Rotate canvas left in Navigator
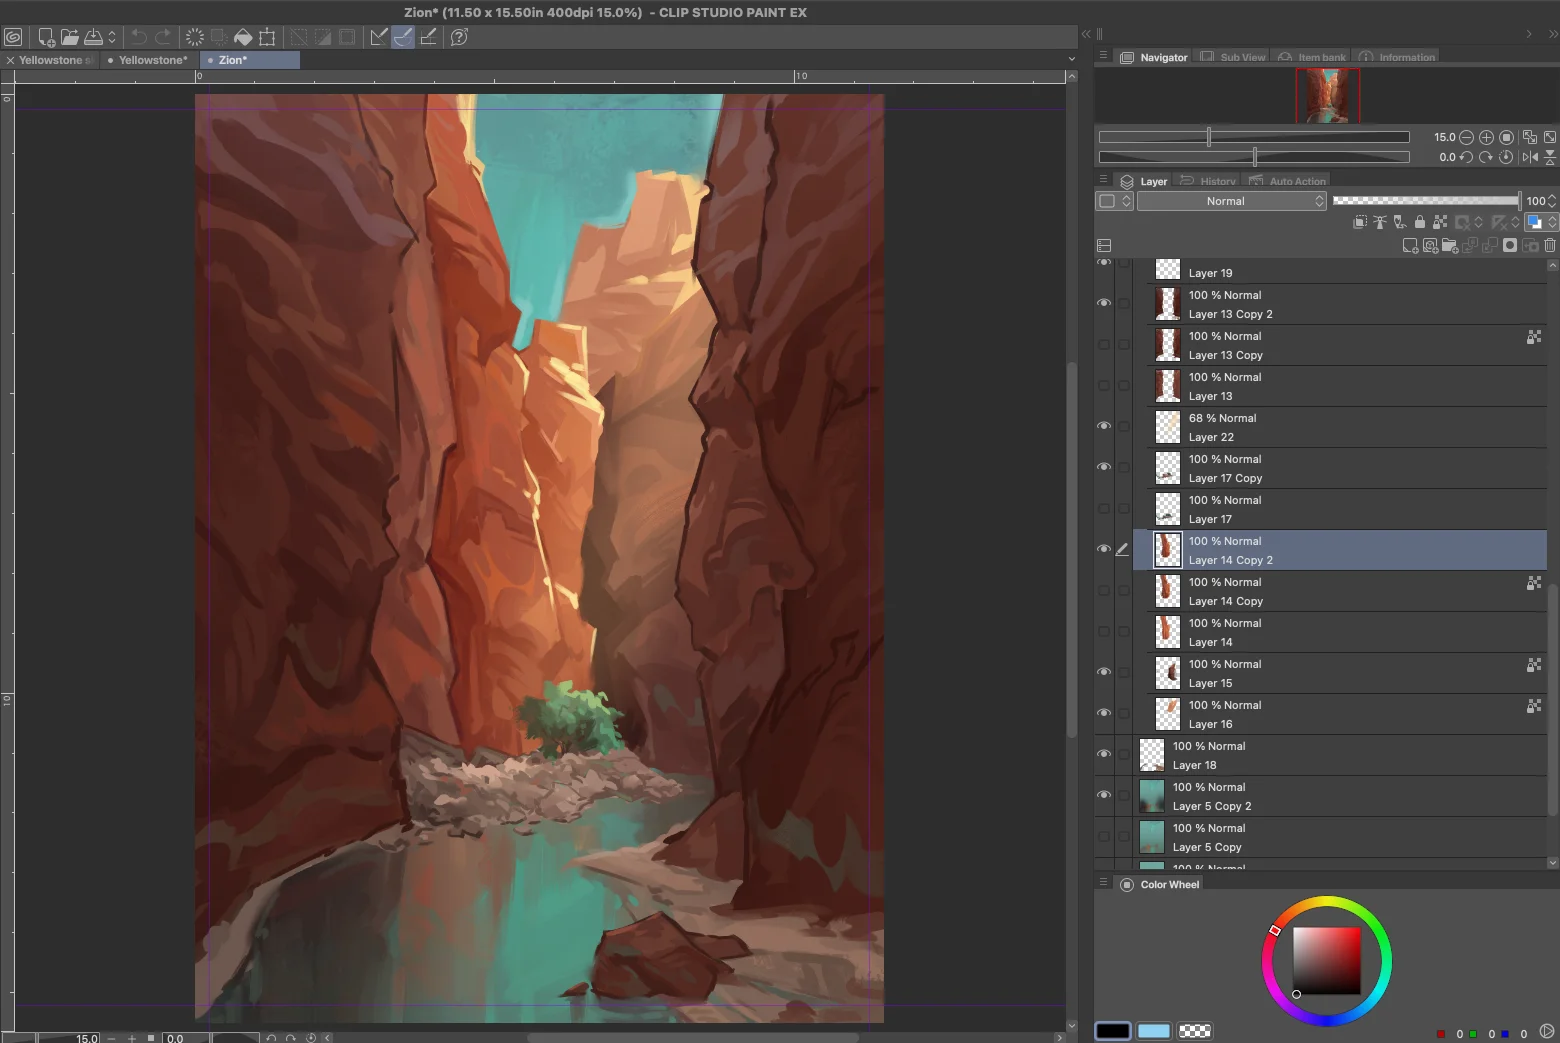 point(1466,157)
